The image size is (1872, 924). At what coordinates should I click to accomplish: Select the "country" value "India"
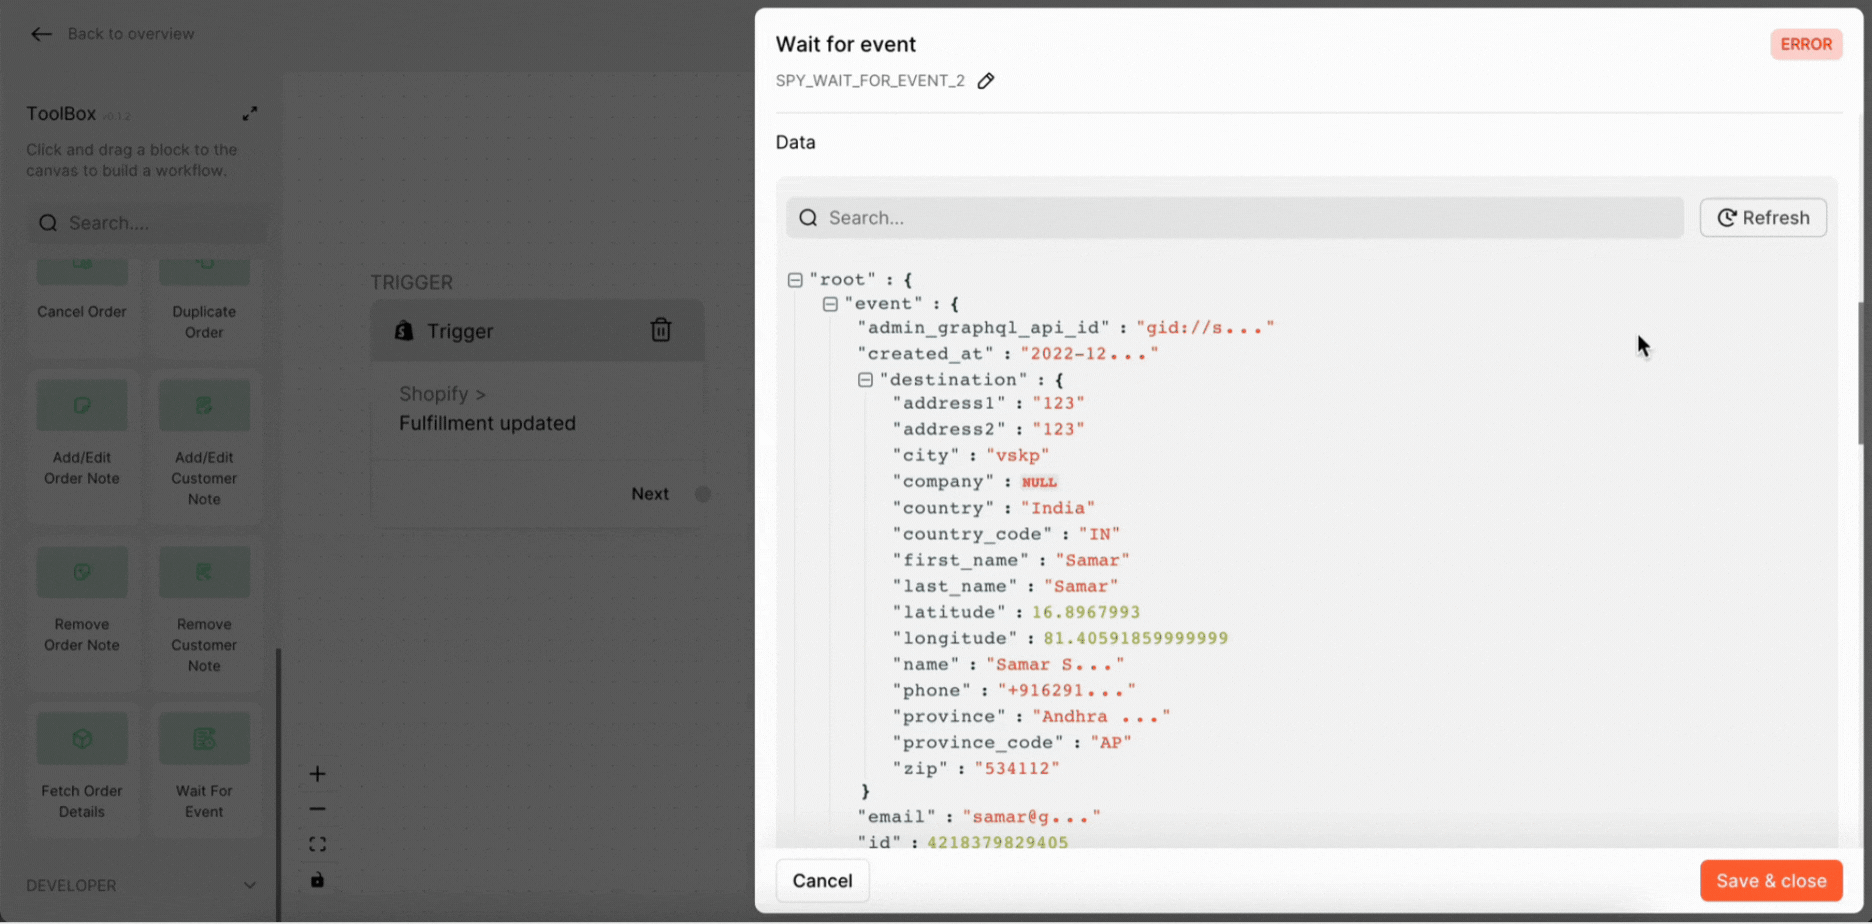tap(1058, 508)
